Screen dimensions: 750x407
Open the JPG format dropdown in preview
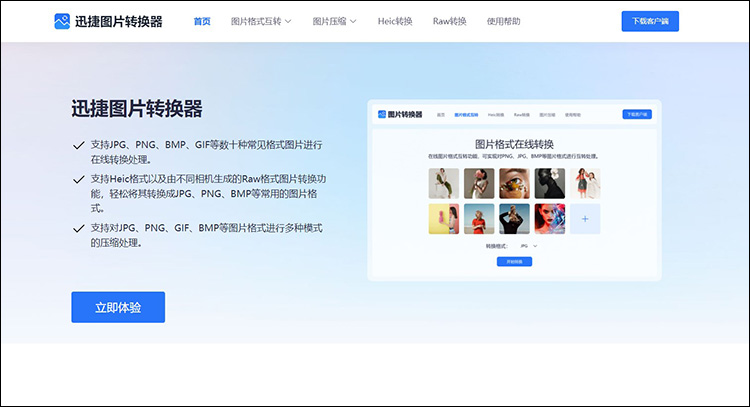tap(526, 246)
